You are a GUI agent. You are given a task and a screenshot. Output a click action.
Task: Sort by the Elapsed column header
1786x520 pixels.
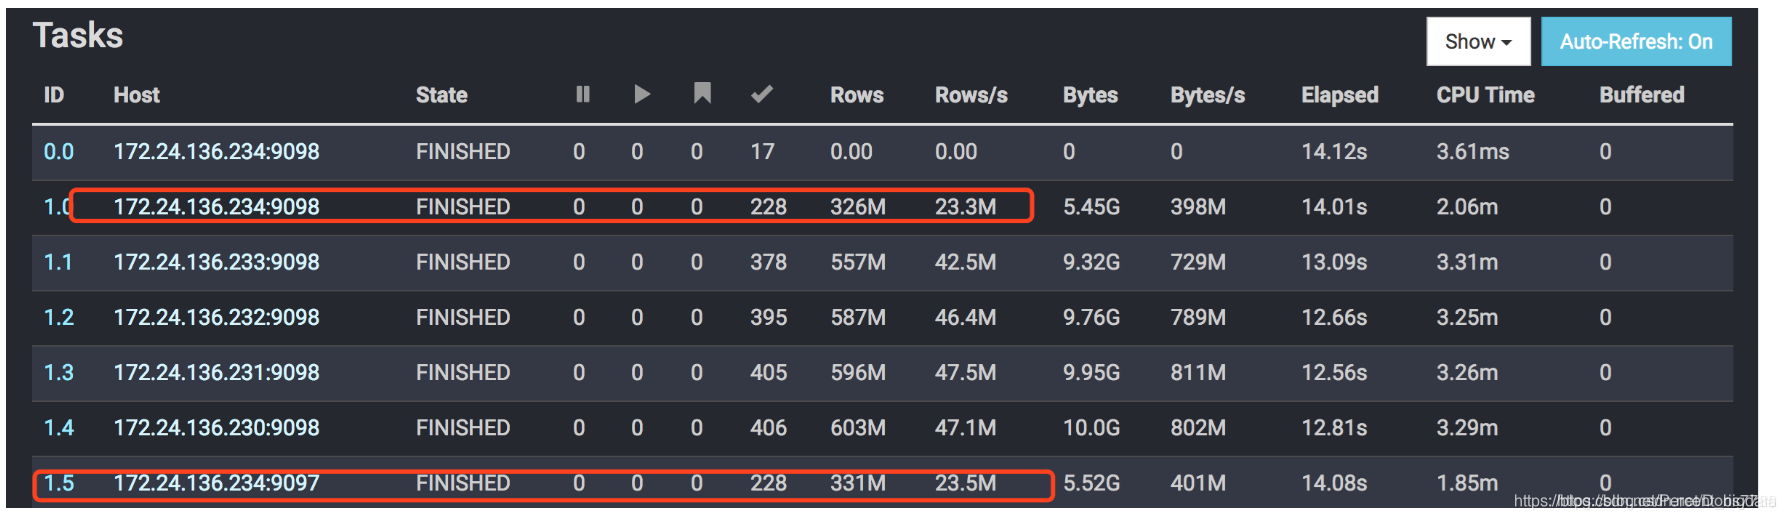tap(1340, 95)
